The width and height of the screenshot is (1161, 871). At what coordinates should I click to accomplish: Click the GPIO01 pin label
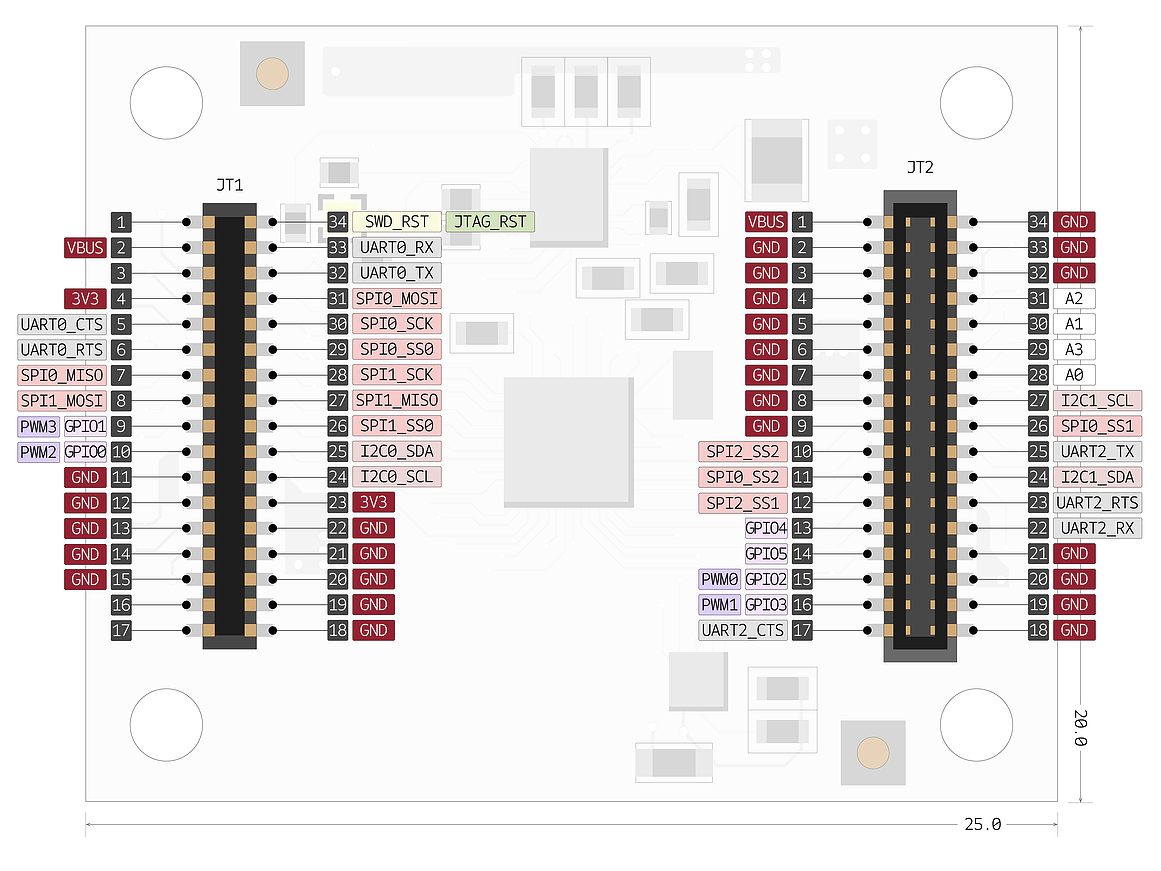(85, 426)
